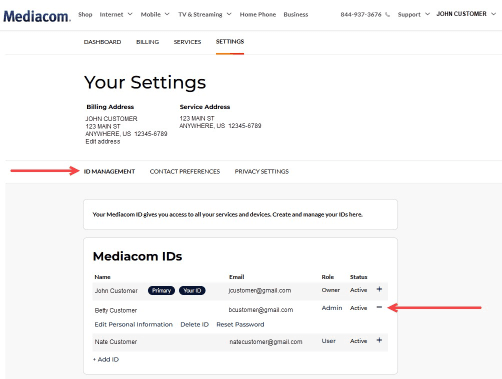Click the Mediacom IDs heading
The height and width of the screenshot is (379, 502).
tap(137, 256)
